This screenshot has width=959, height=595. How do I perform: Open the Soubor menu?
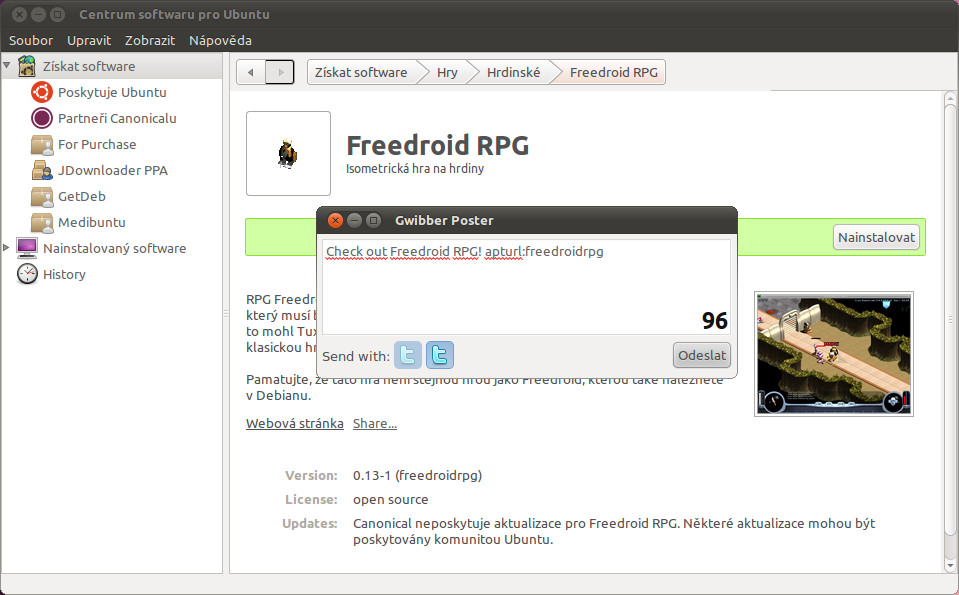click(31, 40)
